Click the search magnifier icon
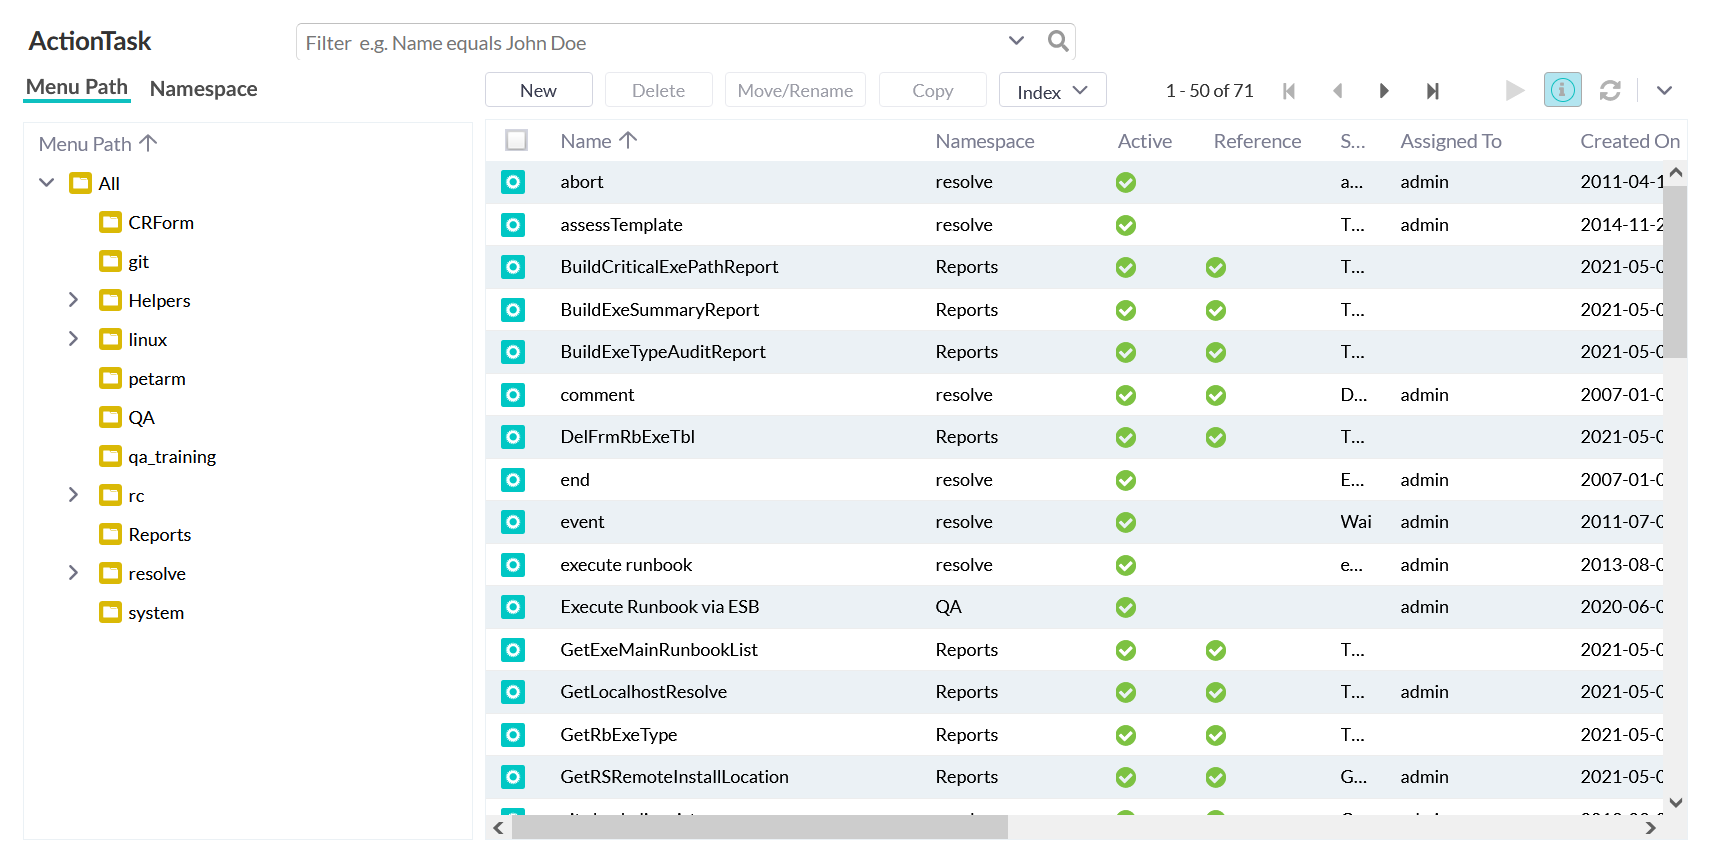 pyautogui.click(x=1057, y=41)
